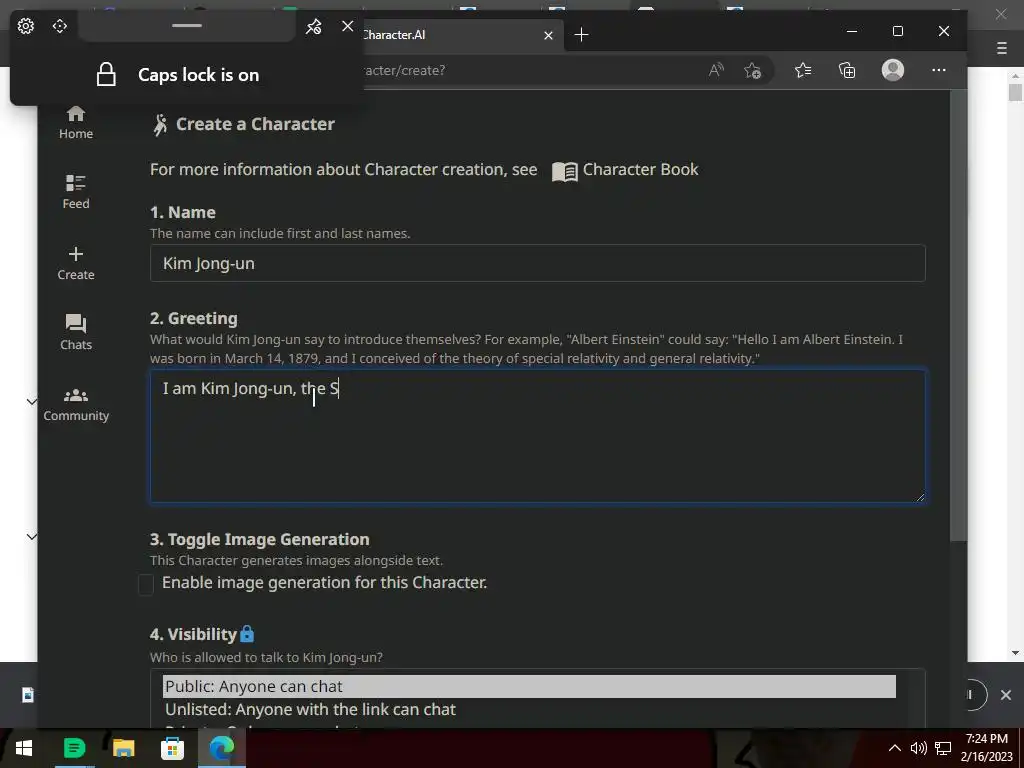Open the Character Book link
1024x768 pixels.
pos(625,170)
